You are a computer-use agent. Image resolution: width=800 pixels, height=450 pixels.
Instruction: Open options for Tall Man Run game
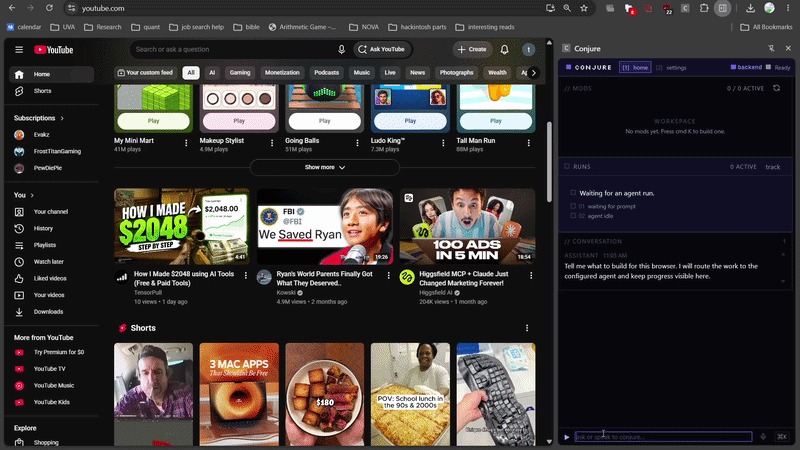pyautogui.click(x=529, y=143)
